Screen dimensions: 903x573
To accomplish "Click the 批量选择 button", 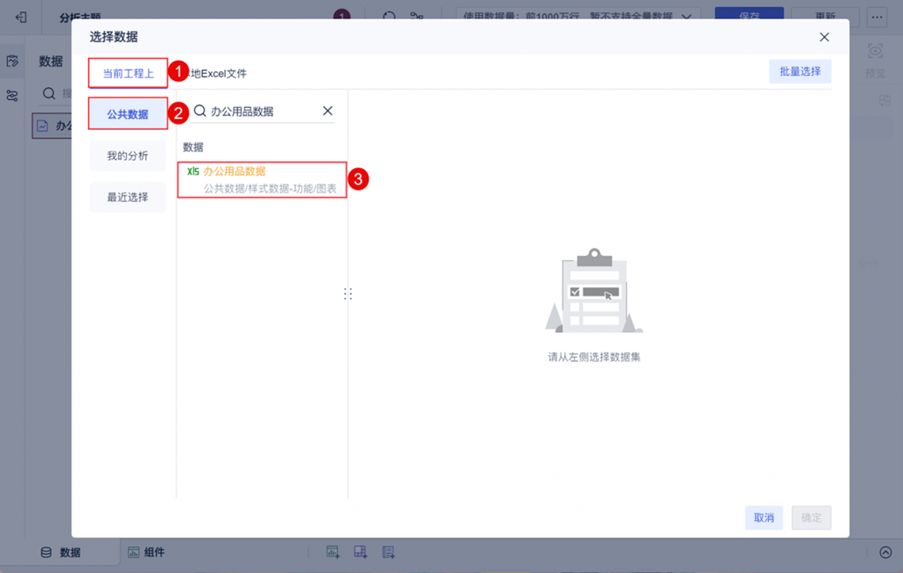I will point(800,71).
